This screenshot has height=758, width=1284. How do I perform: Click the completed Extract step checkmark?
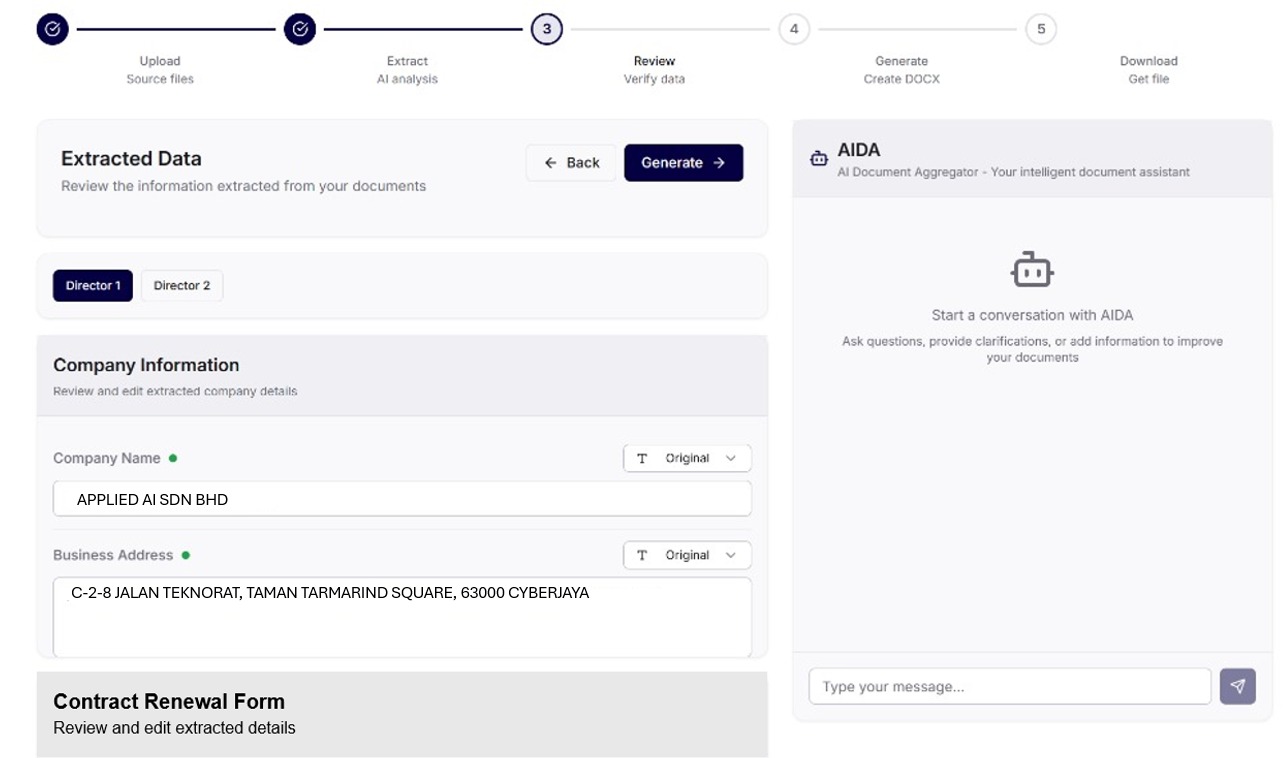pyautogui.click(x=300, y=29)
